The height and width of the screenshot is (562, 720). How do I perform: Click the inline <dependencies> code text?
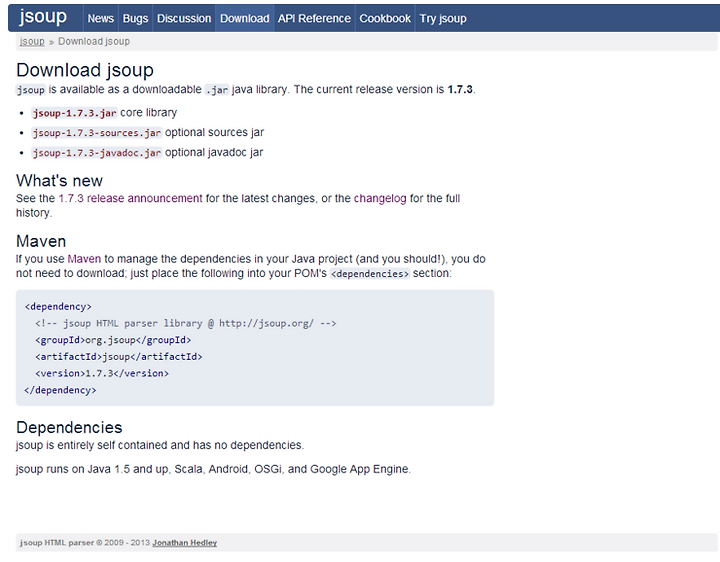[370, 274]
